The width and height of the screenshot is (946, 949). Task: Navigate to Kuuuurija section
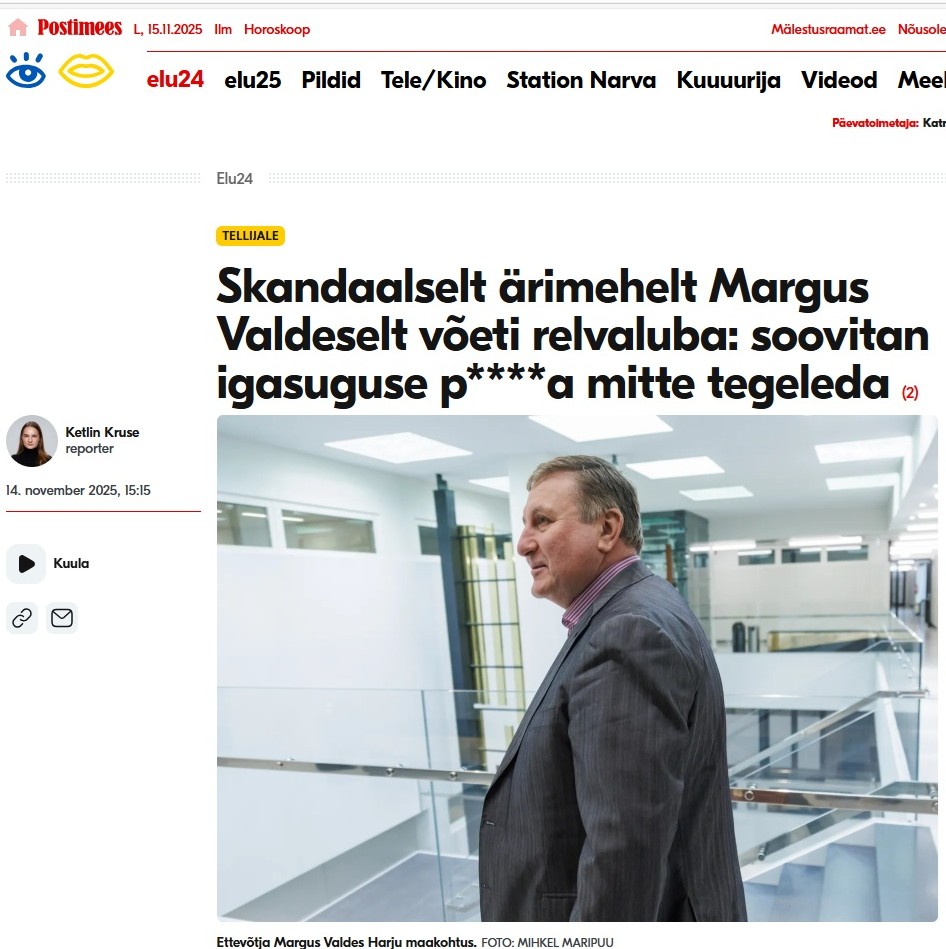pos(729,80)
